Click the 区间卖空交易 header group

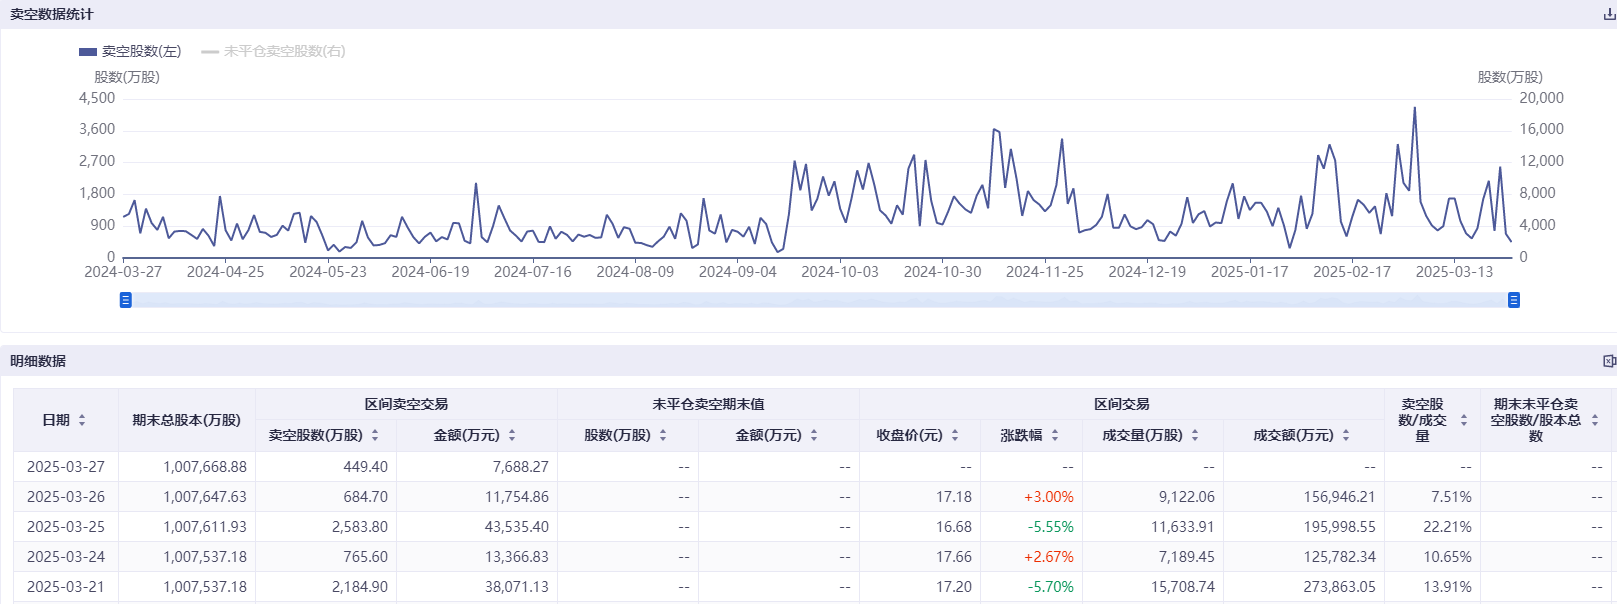(x=406, y=404)
